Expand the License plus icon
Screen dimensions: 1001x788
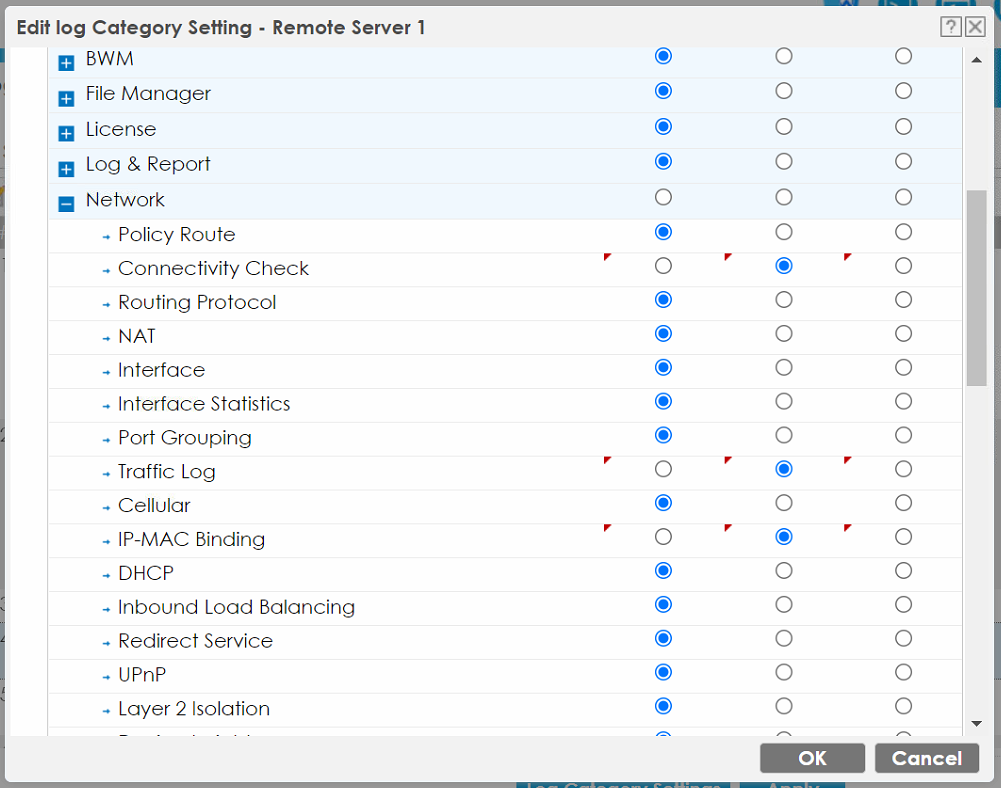66,133
